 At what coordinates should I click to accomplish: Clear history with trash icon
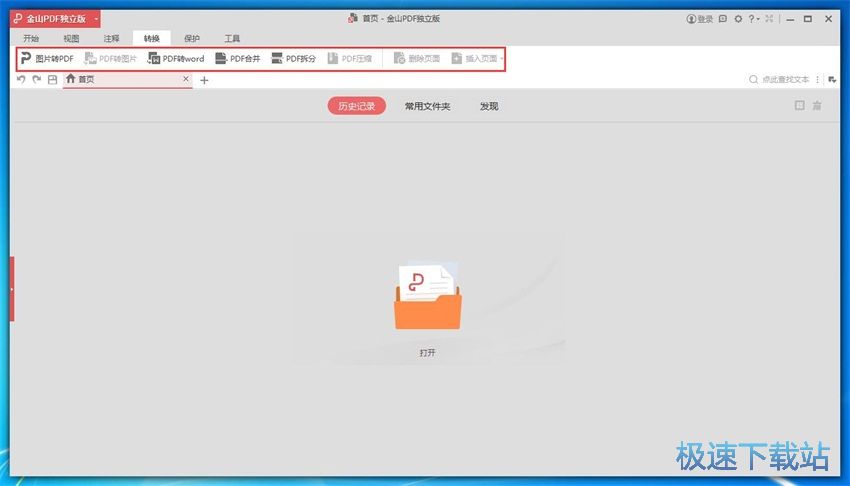[817, 106]
